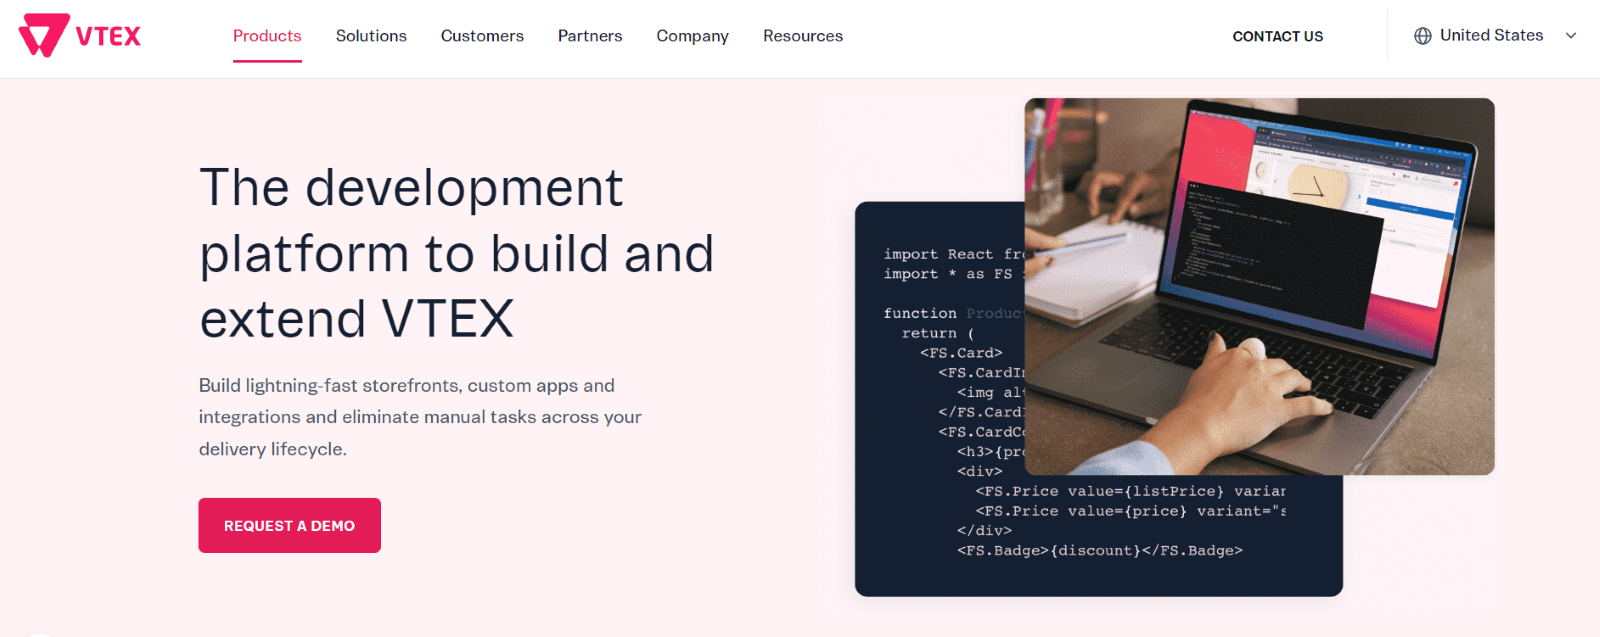1600x637 pixels.
Task: Expand the United States region chevron
Action: click(x=1571, y=36)
